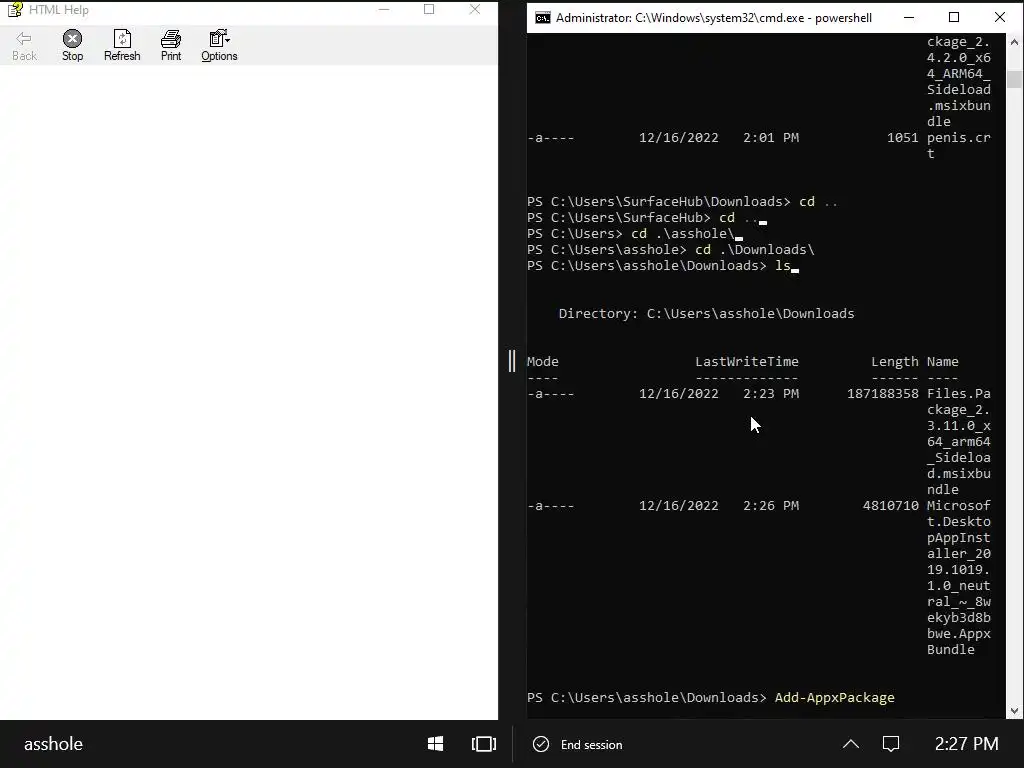
Task: Click Microsoft.DesktopAppInstaller AppxBundle name
Action: [959, 577]
